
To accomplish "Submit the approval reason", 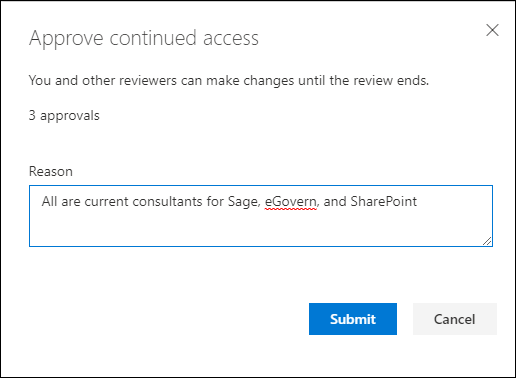I will [353, 319].
